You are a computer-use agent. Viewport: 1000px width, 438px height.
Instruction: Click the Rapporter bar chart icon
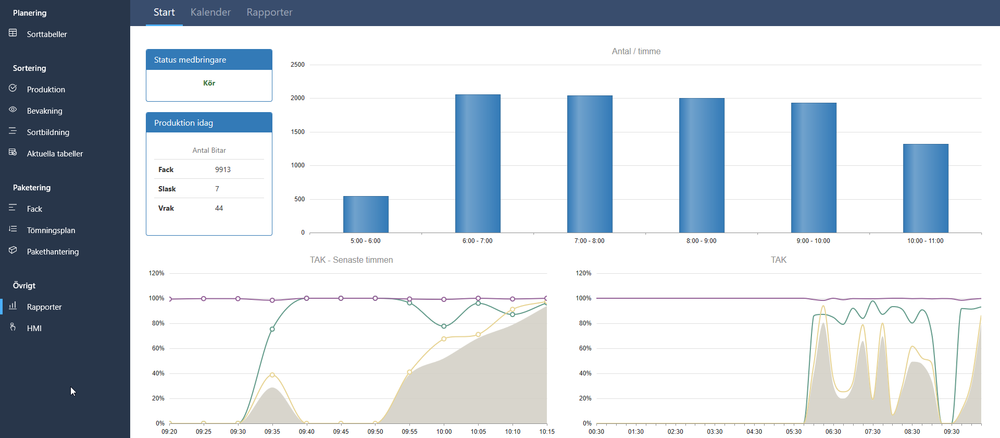[13, 306]
